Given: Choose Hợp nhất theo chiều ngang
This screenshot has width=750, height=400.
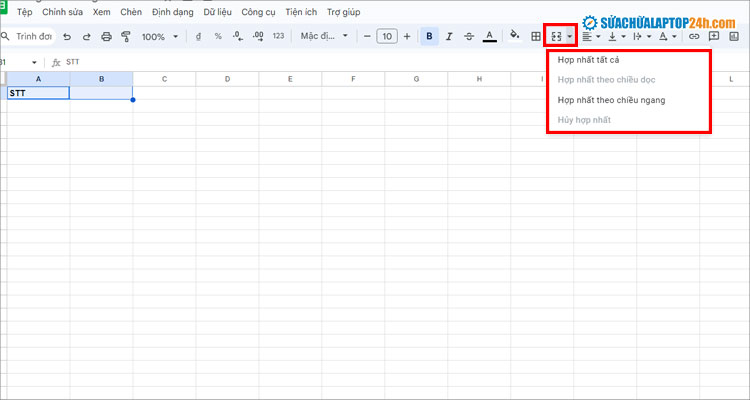Looking at the screenshot, I should tap(611, 100).
